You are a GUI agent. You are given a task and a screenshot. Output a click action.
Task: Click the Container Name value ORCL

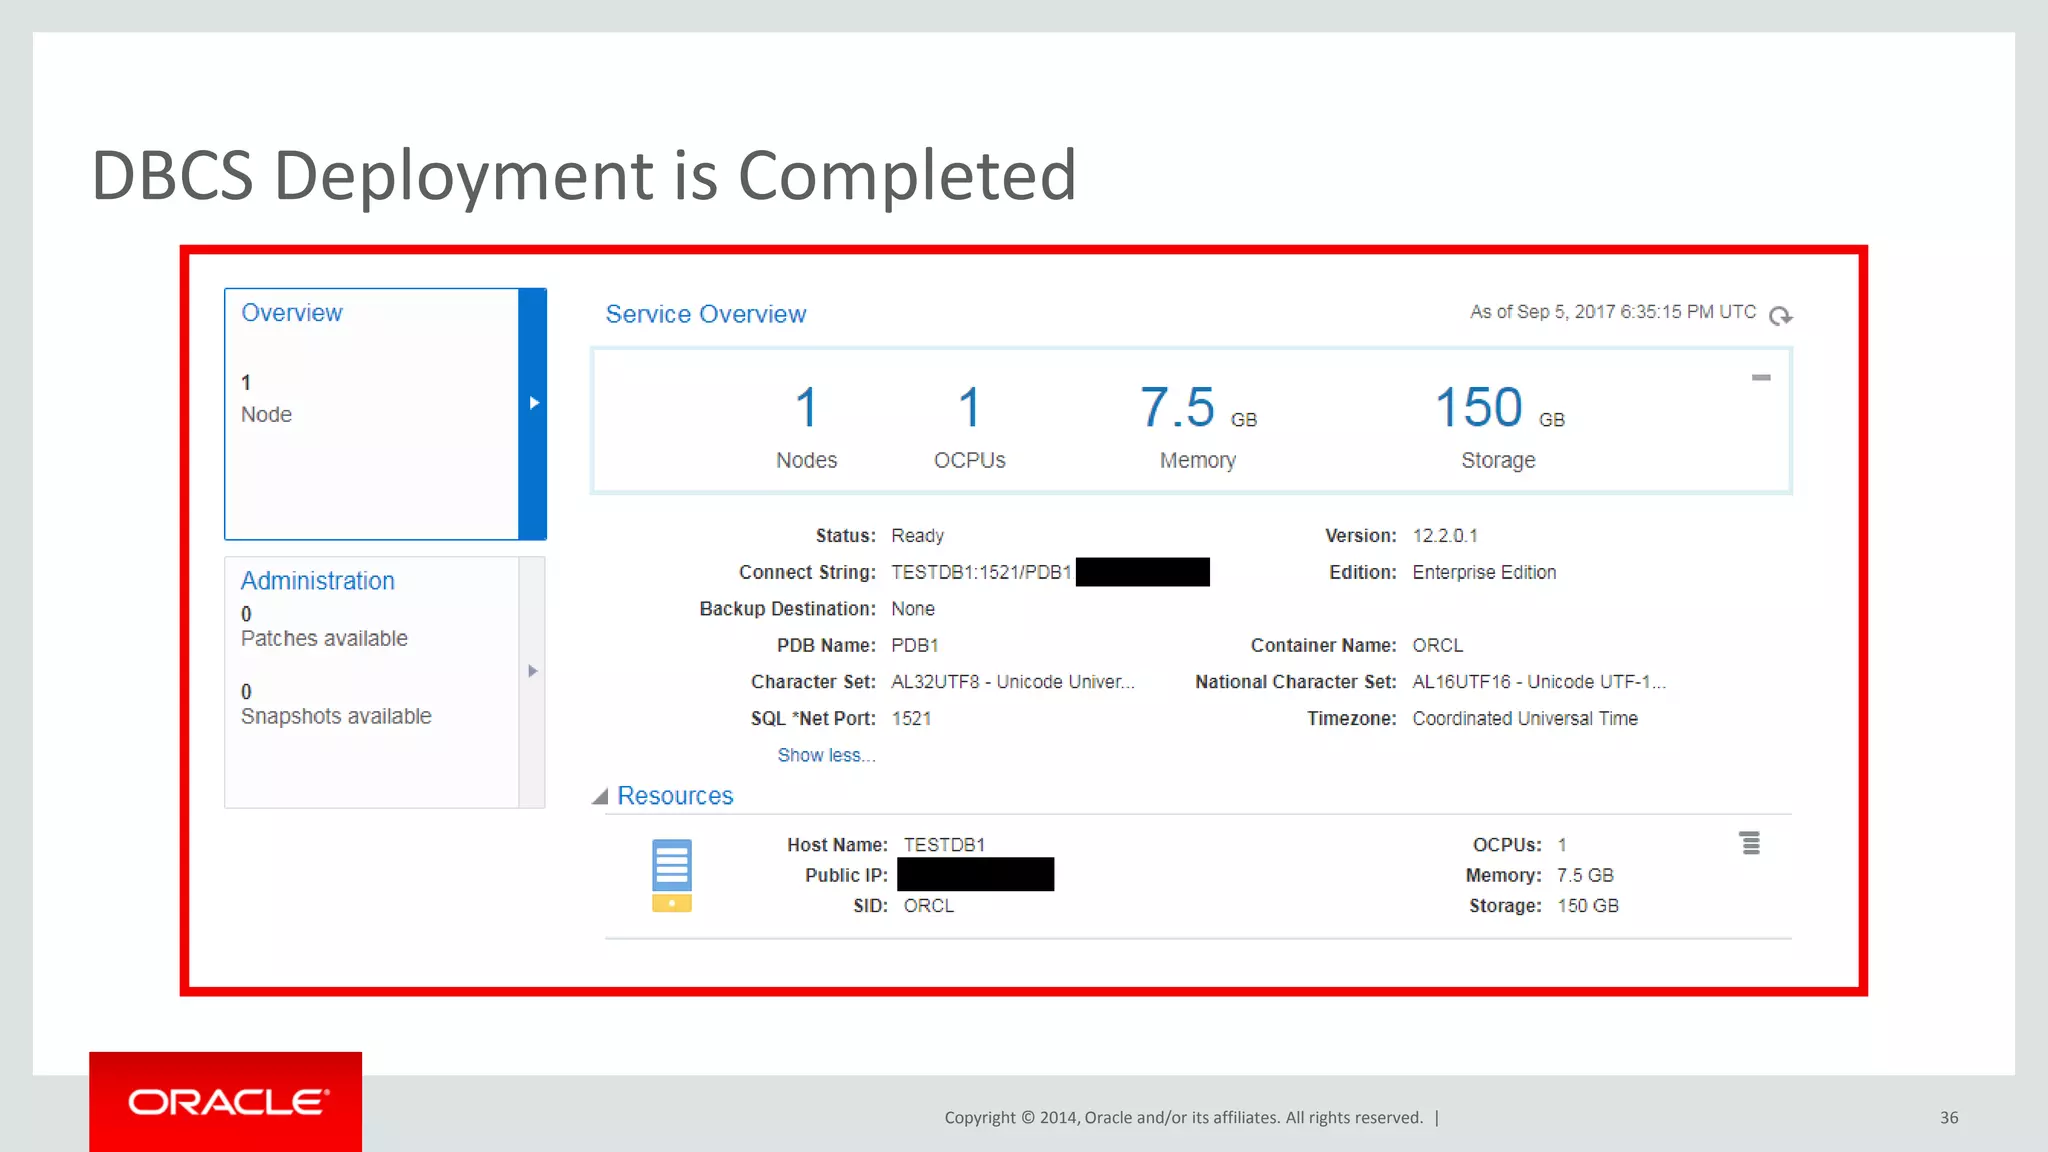tap(1437, 645)
